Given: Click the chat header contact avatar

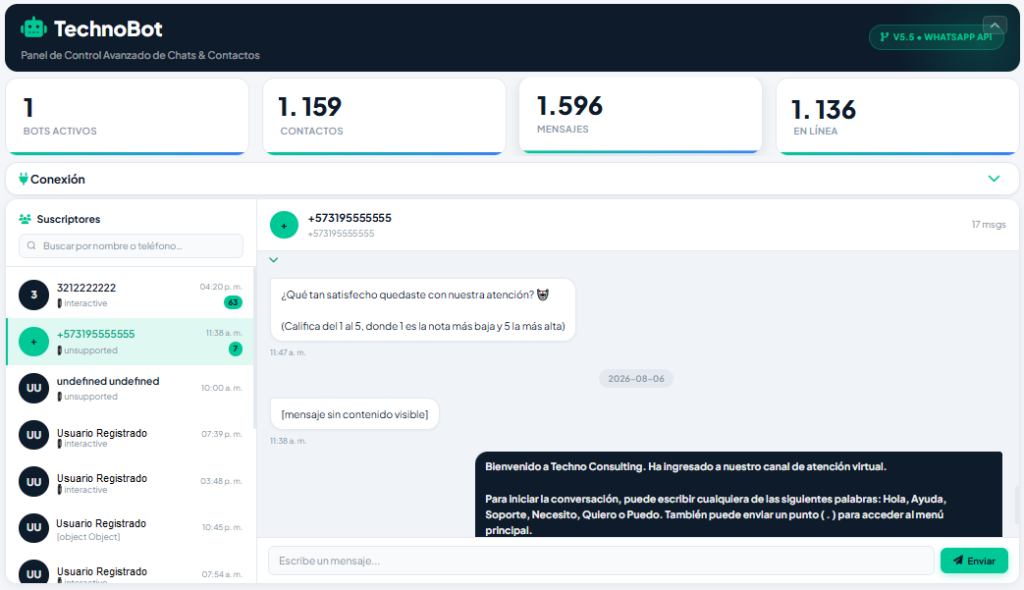Looking at the screenshot, I should [x=284, y=225].
